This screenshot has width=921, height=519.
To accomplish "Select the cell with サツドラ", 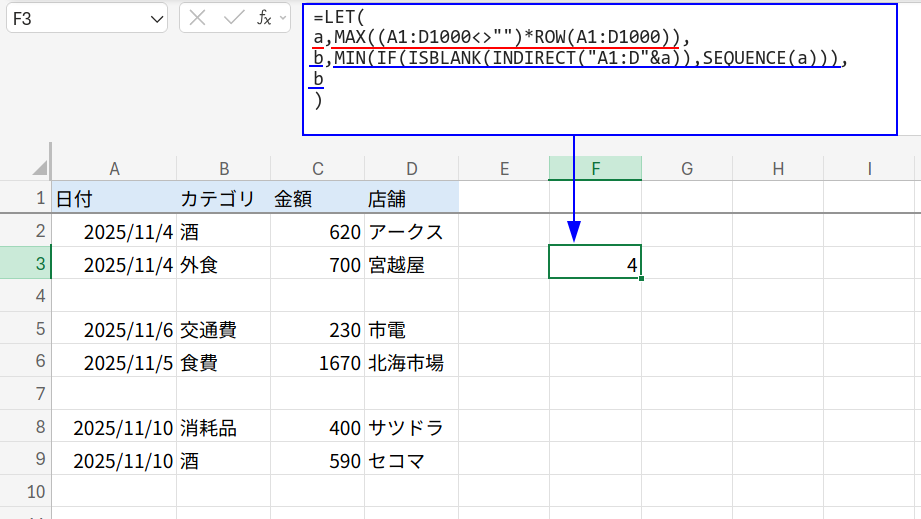I will 412,427.
